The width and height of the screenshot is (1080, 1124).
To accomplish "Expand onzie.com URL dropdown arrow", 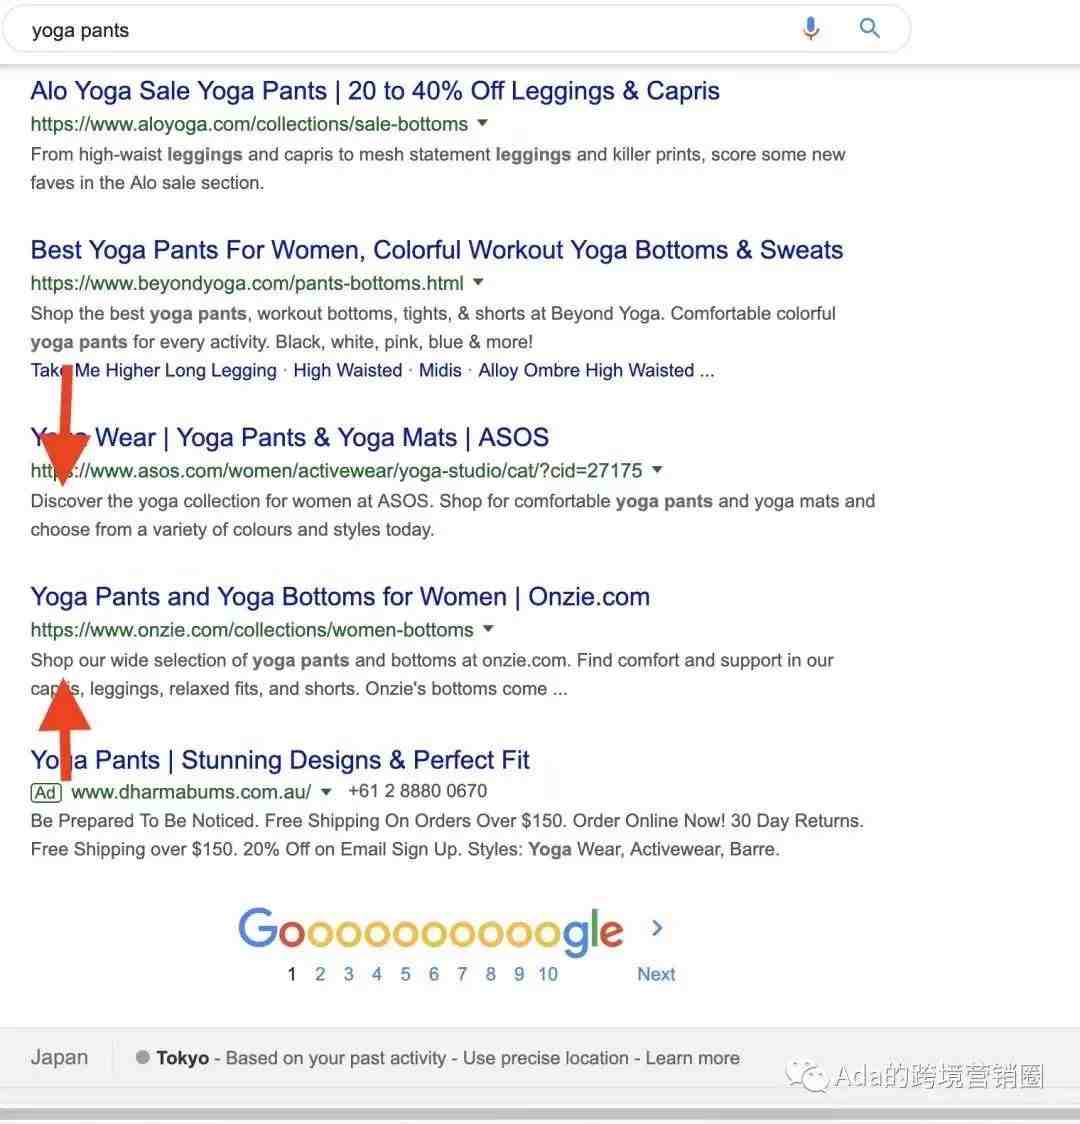I will [489, 629].
